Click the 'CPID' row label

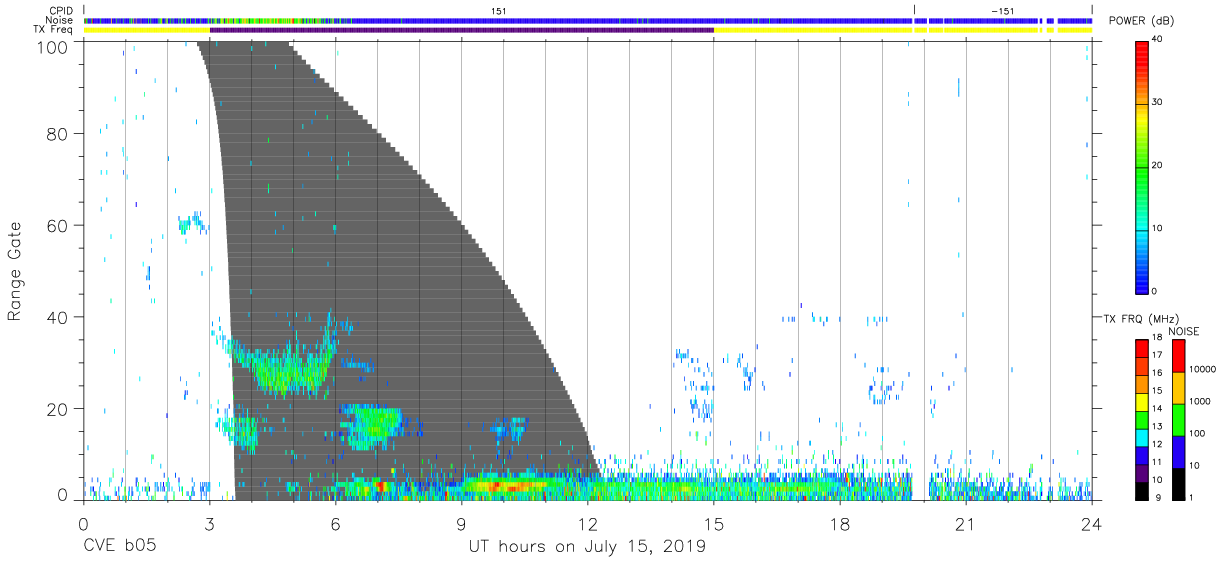click(x=61, y=10)
